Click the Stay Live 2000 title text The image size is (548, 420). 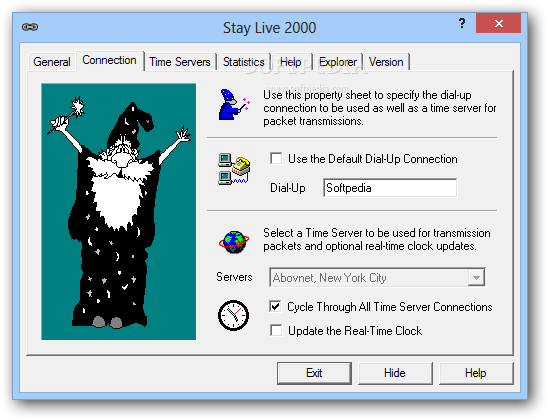coord(269,28)
